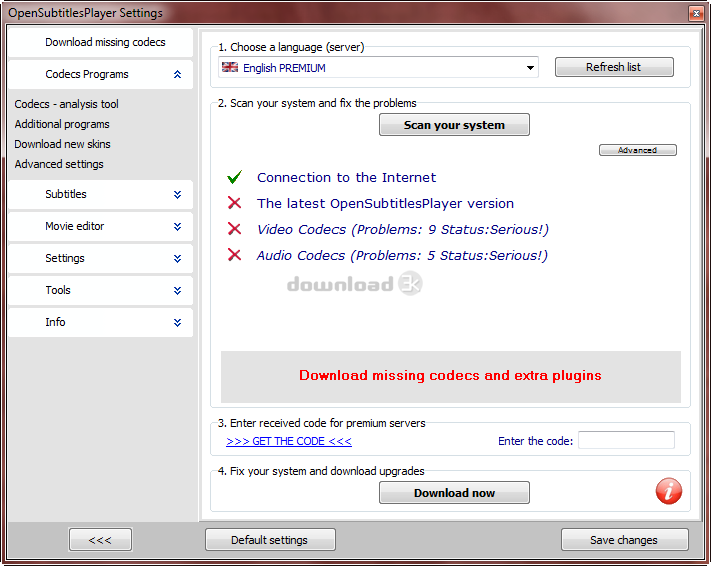Open Codecs - analysis tool
711x566 pixels.
[x=66, y=104]
